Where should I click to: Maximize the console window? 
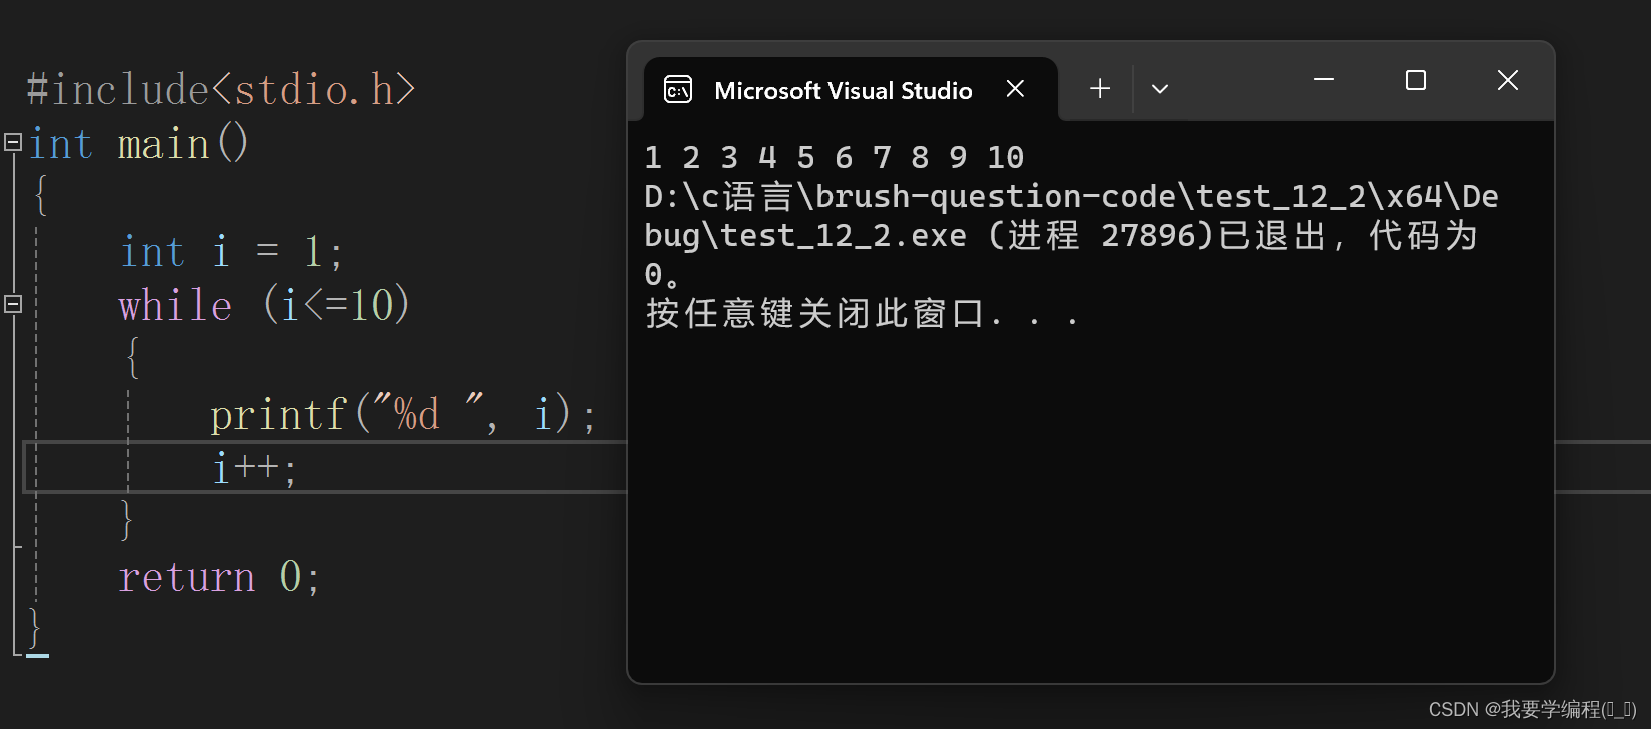(x=1416, y=80)
